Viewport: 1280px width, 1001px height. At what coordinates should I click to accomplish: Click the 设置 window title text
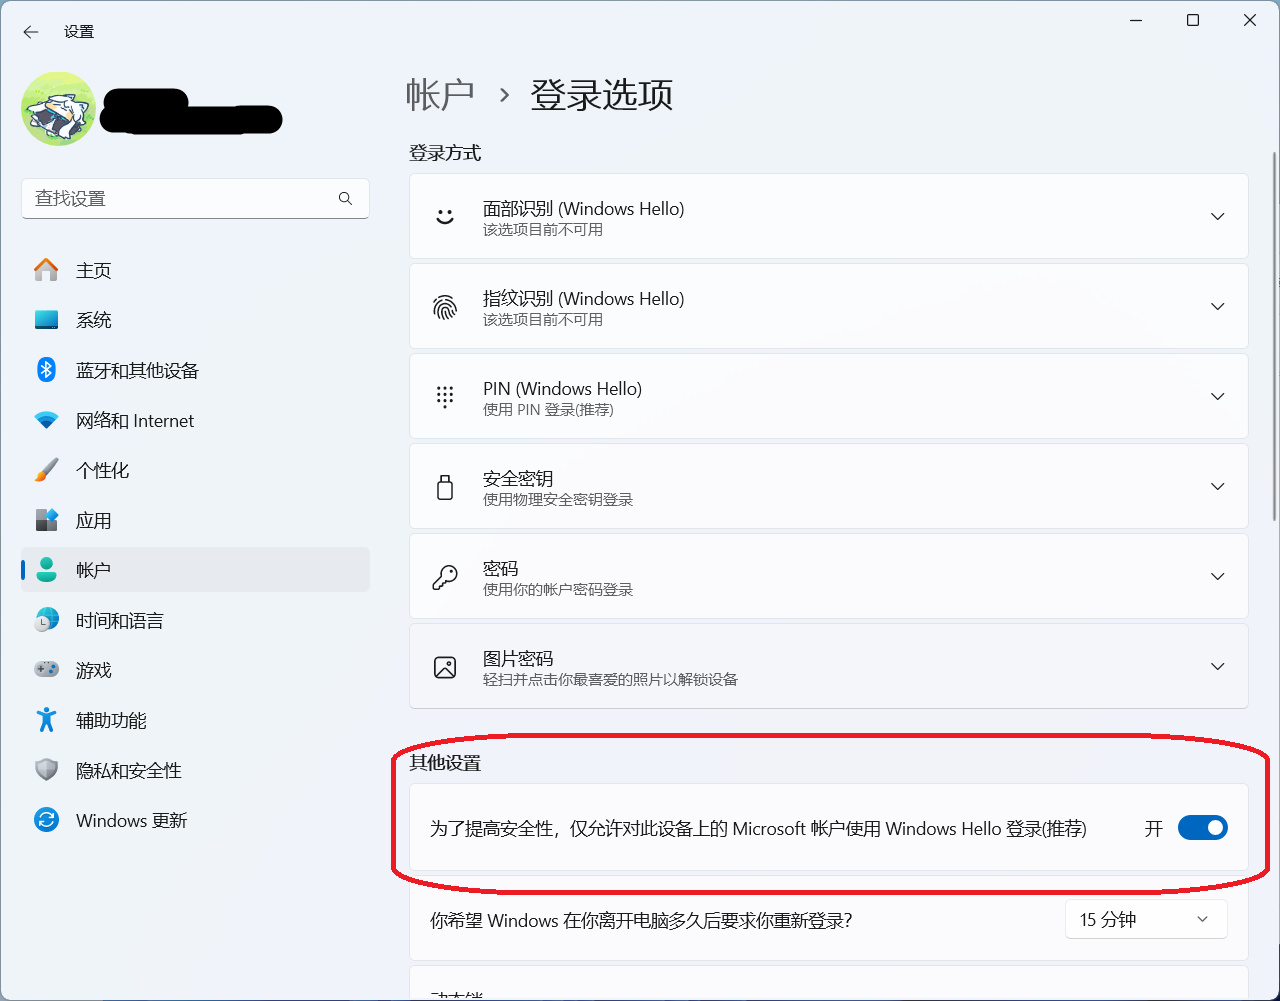79,32
